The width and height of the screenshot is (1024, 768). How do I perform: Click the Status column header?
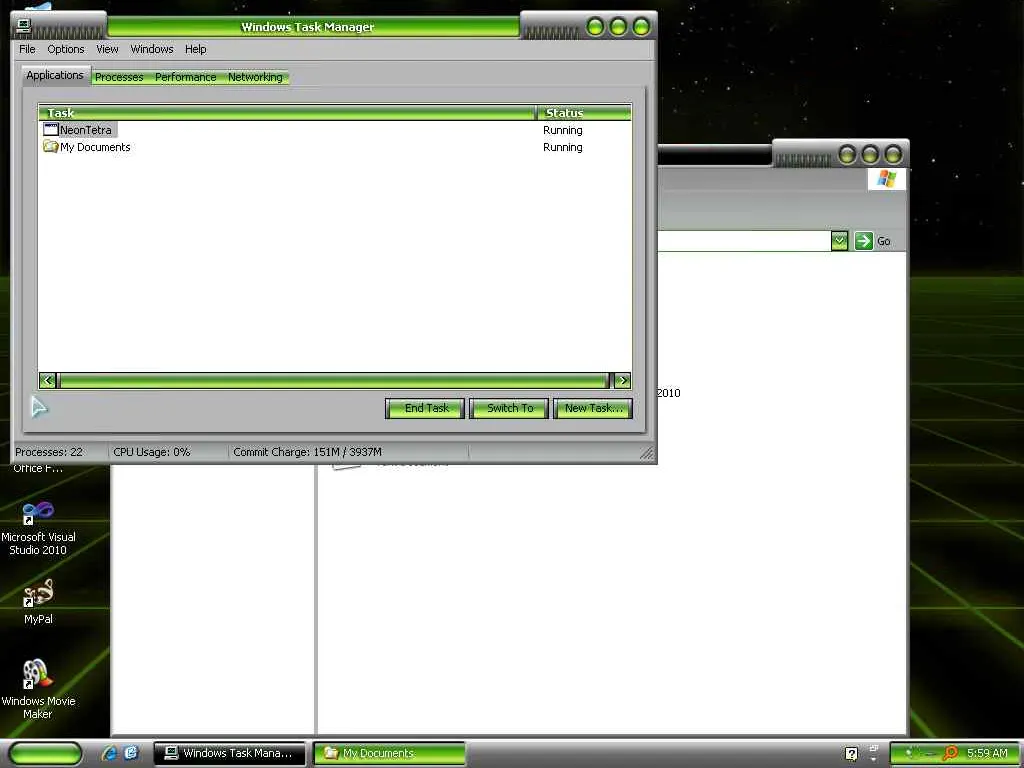[584, 112]
